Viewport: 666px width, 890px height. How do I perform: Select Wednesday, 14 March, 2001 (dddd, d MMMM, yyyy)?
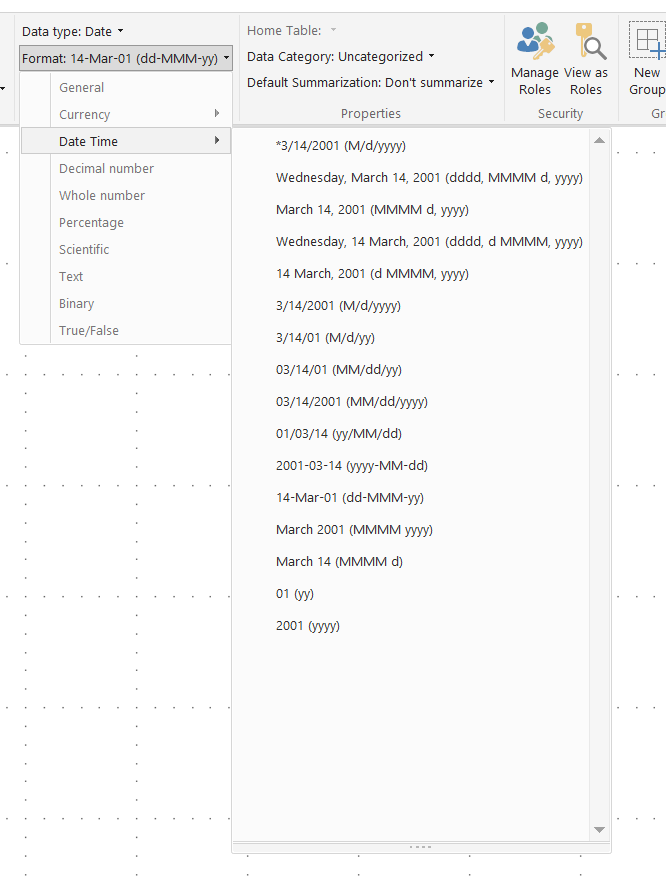(x=412, y=242)
